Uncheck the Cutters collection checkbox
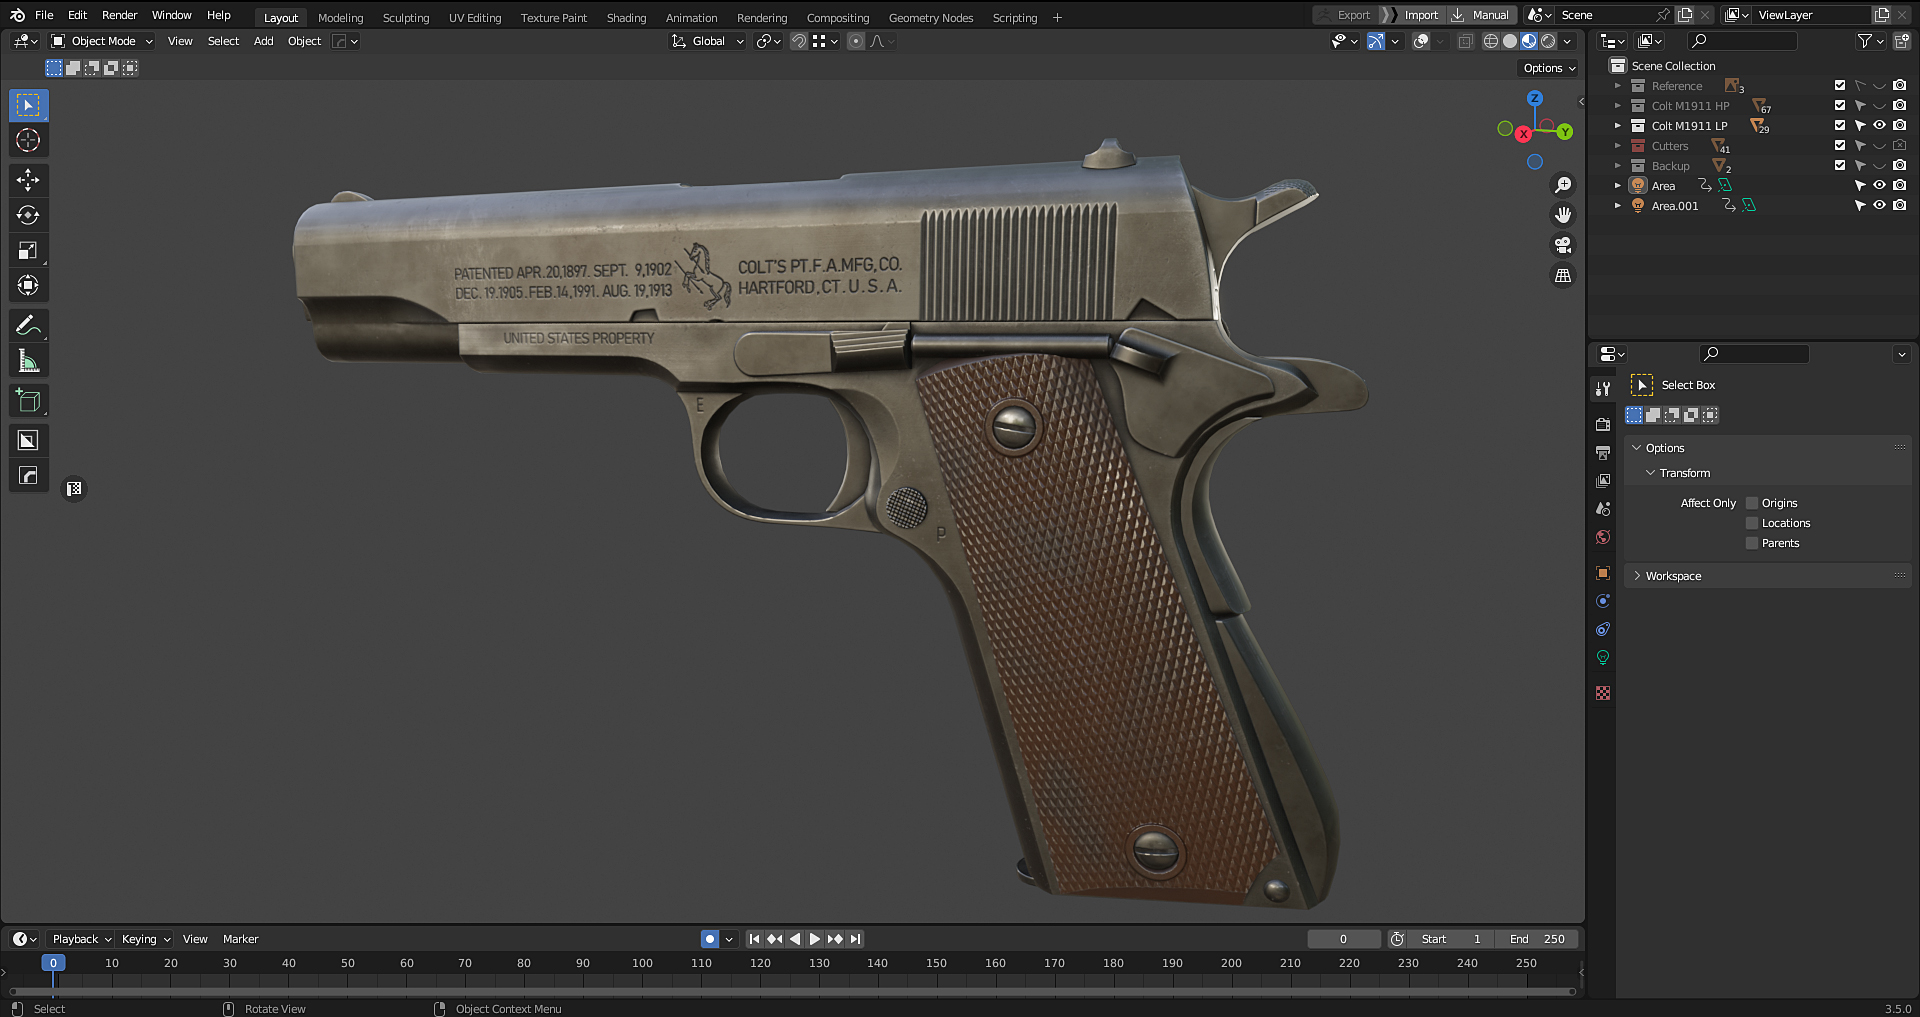The image size is (1920, 1017). 1838,145
